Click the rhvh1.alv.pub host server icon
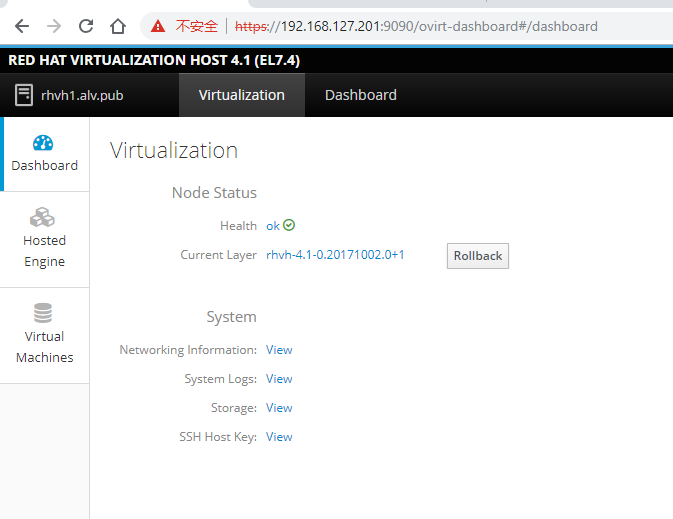Viewport: 673px width, 519px height. (24, 95)
